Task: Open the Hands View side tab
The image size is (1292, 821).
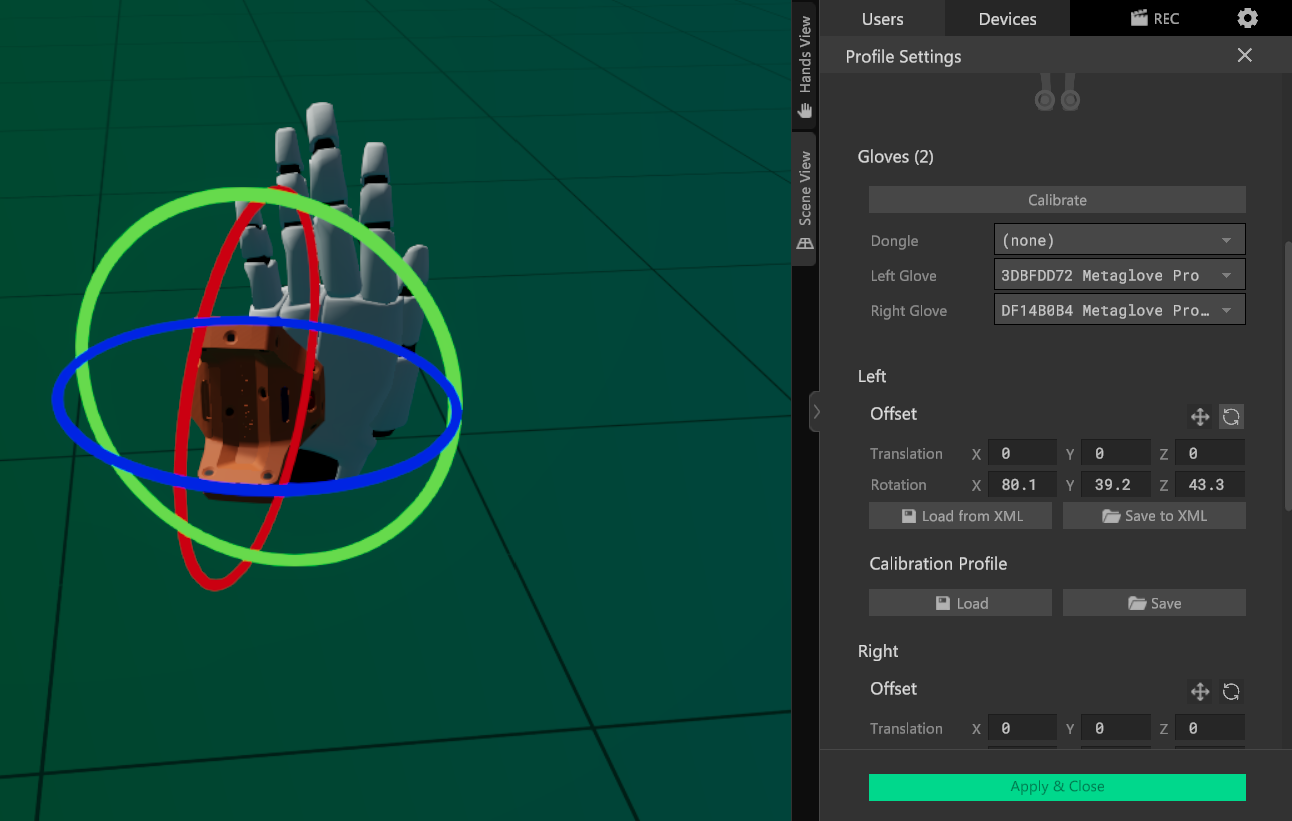Action: click(x=805, y=65)
